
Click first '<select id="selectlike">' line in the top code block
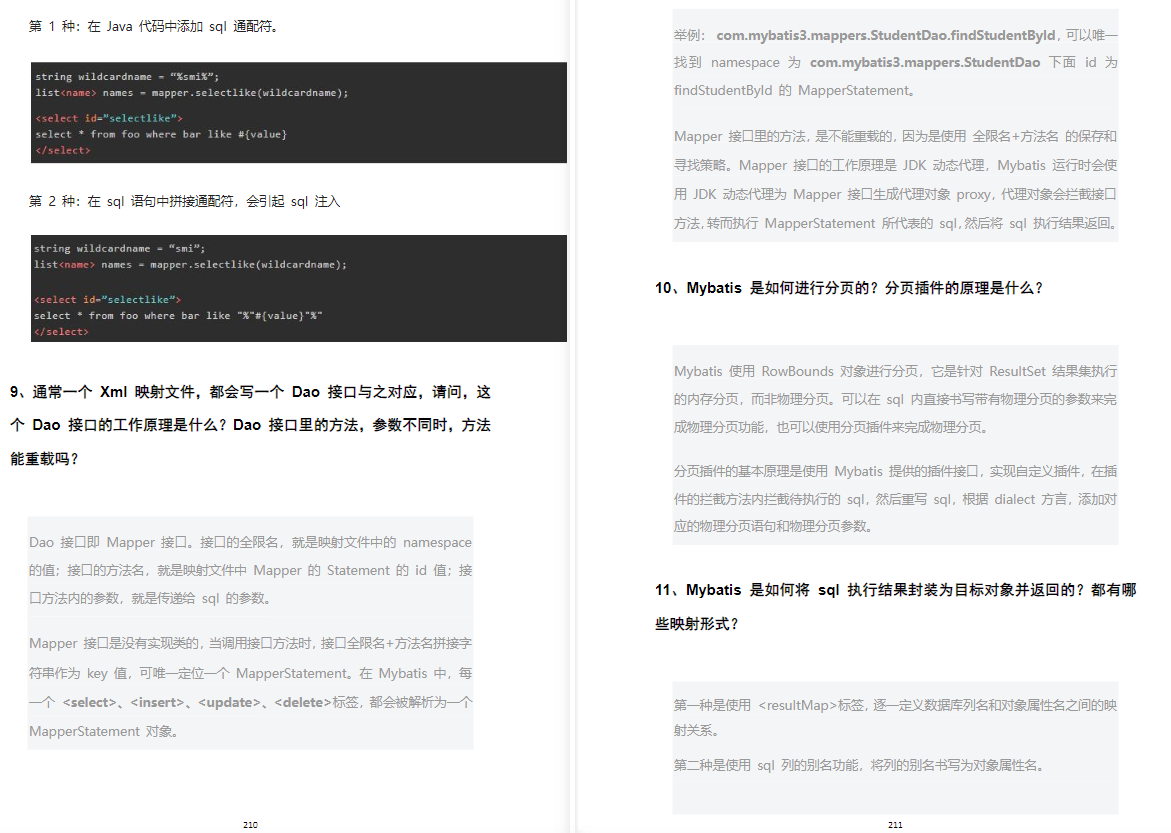tap(109, 118)
